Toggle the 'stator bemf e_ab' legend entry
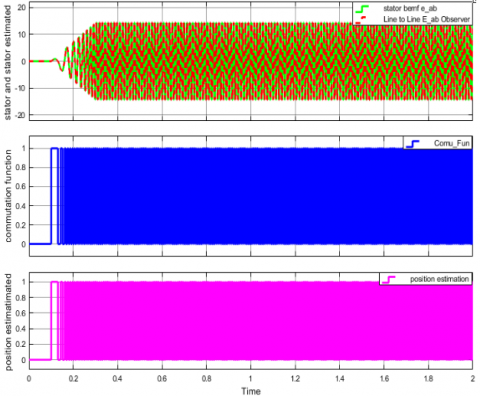Viewport: 480px width, 396px height. coord(410,8)
